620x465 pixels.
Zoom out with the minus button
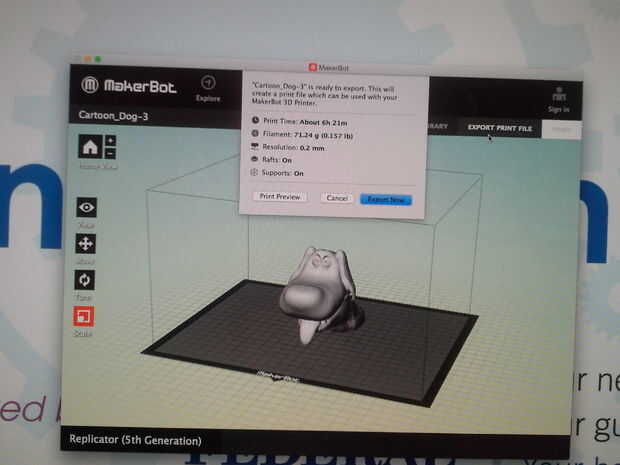click(x=110, y=153)
